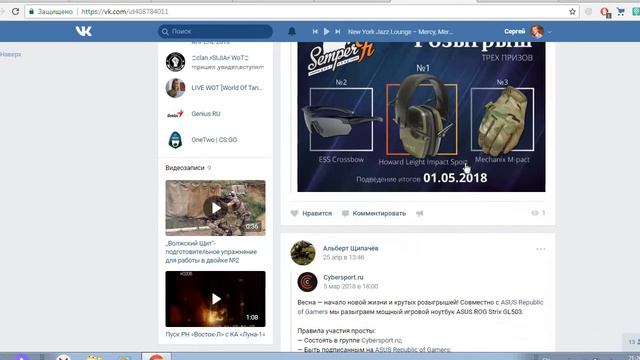Click the OneTwo CS:GO avatar icon
This screenshot has width=640, height=360.
[176, 140]
